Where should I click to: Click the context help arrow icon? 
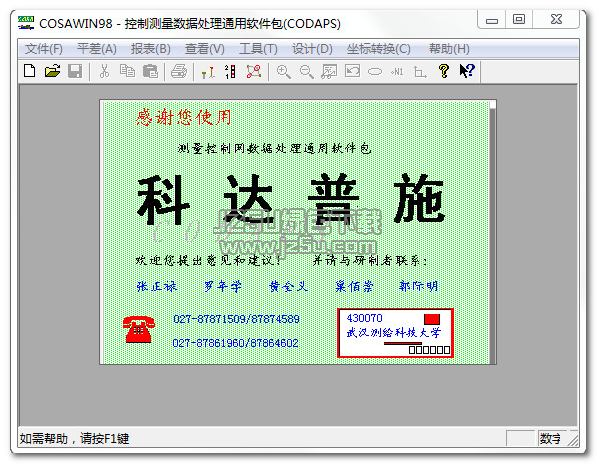tap(467, 71)
